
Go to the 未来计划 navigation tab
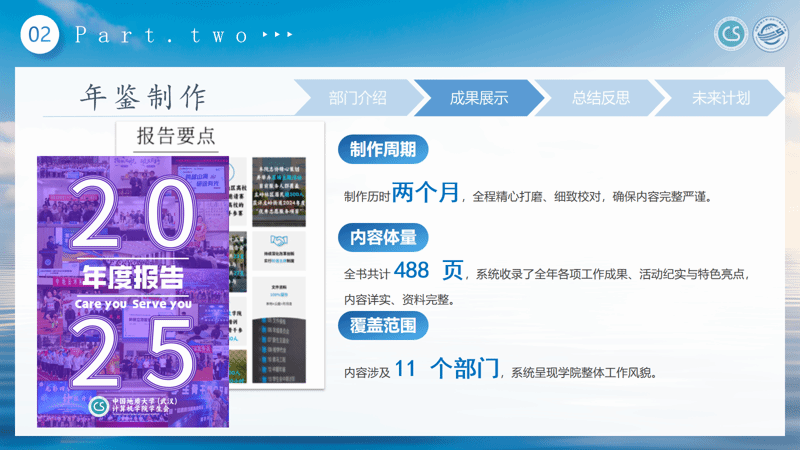pyautogui.click(x=721, y=98)
